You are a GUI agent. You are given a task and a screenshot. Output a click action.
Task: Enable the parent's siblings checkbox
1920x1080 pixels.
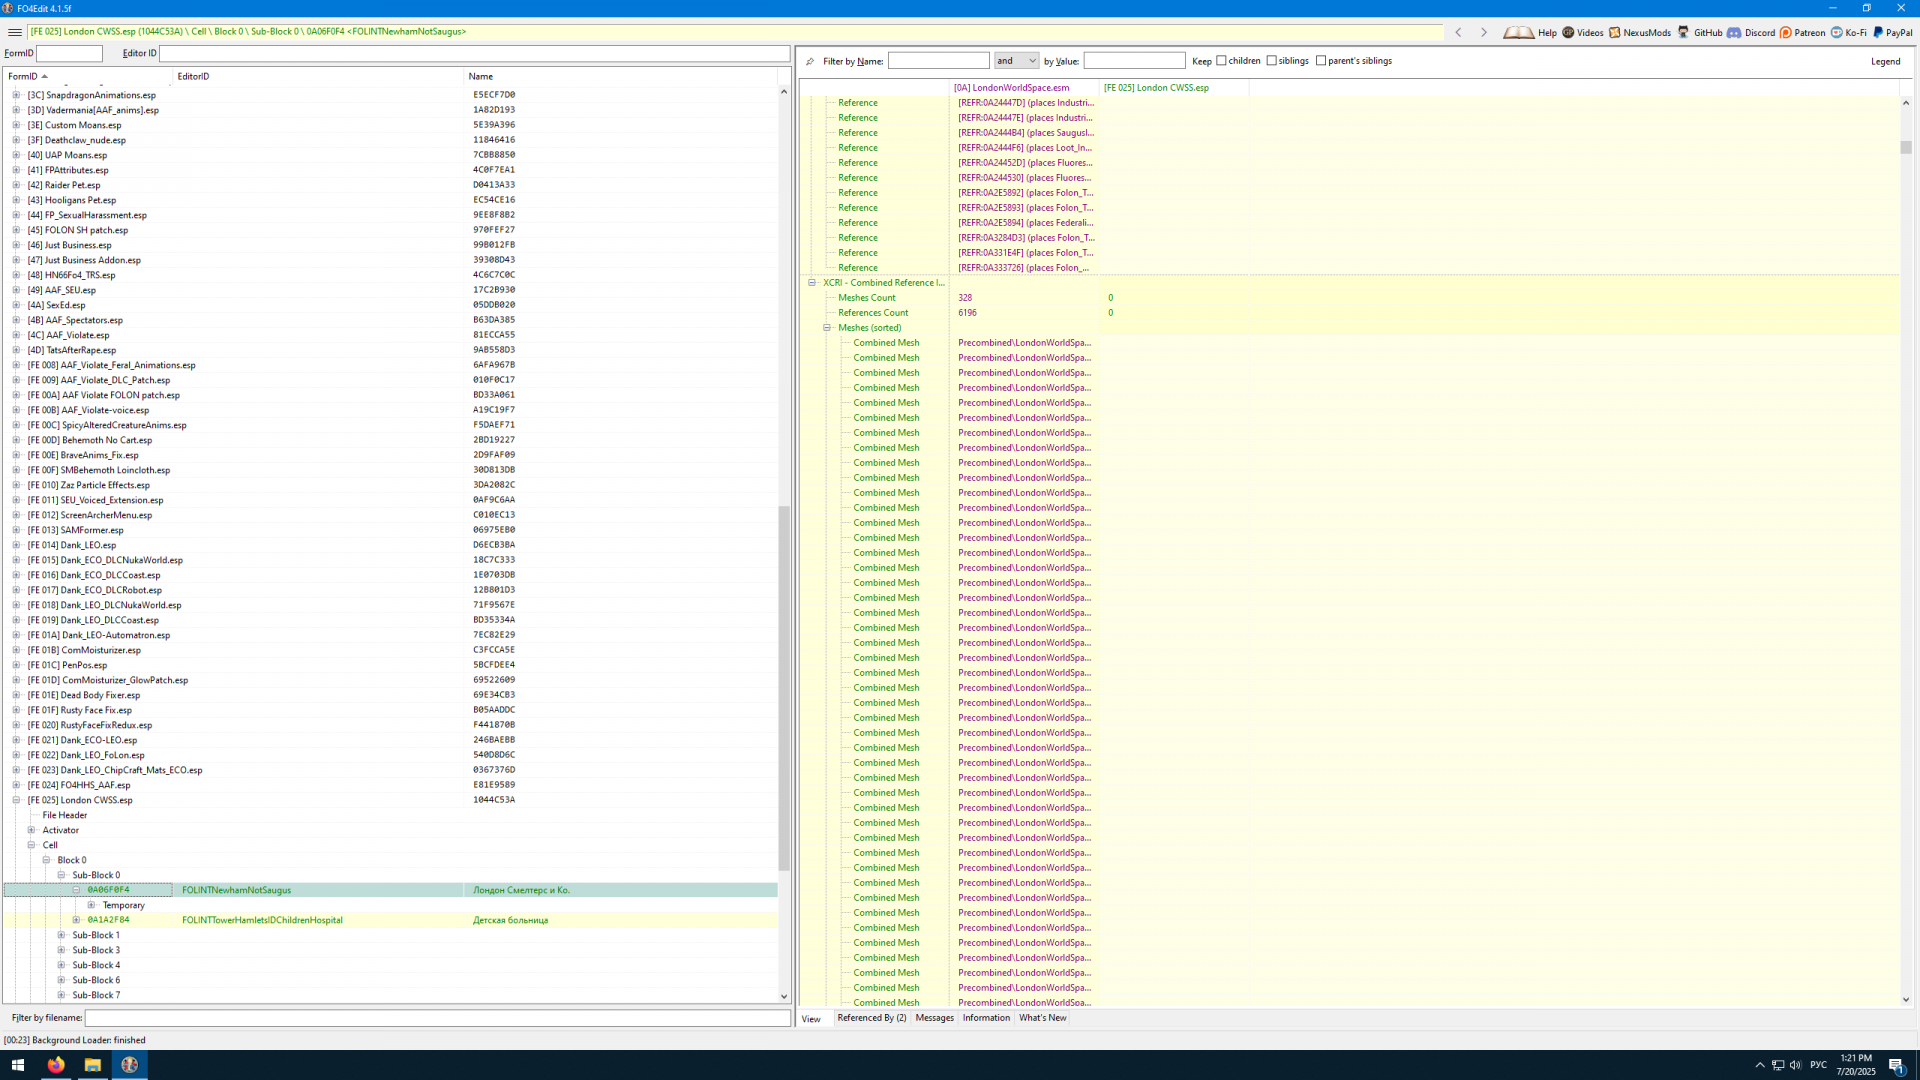coord(1321,61)
